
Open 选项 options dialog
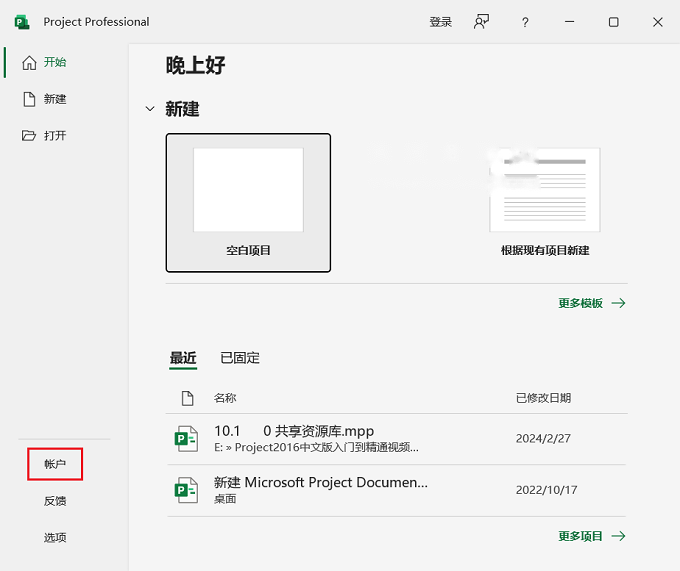click(55, 538)
